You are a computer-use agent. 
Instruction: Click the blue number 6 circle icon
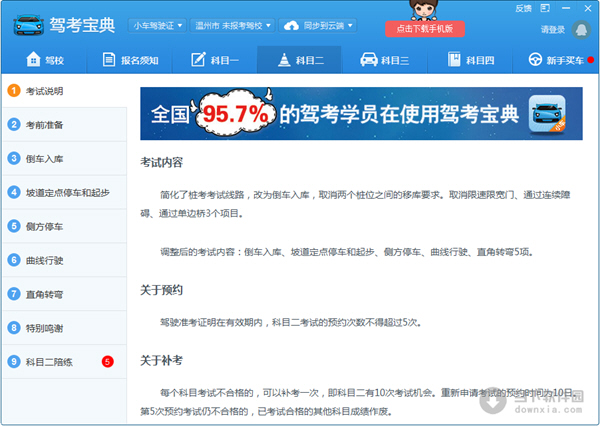pyautogui.click(x=14, y=260)
